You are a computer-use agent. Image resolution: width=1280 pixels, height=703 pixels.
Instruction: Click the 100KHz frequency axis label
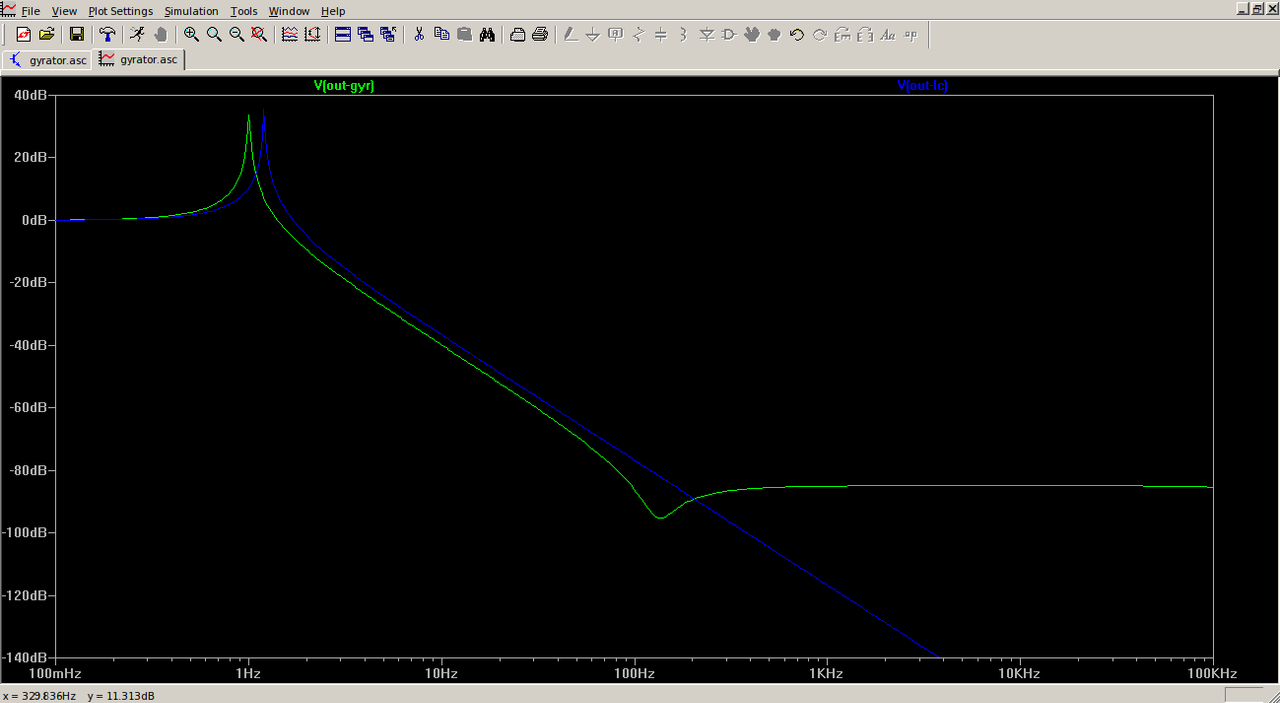click(1212, 673)
